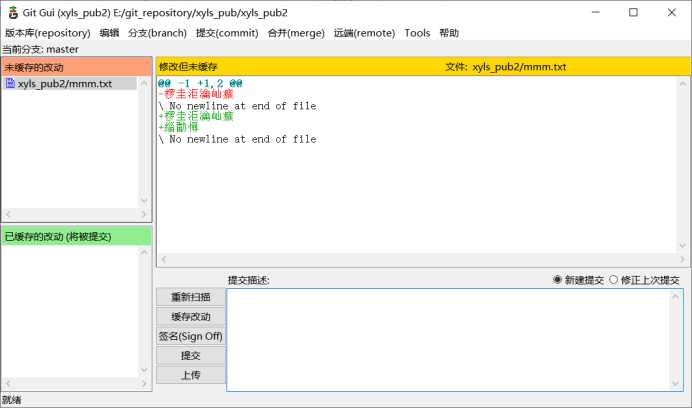Image resolution: width=692 pixels, height=409 pixels.
Task: Click up arrow of diff view vertical scrollbar
Action: click(683, 83)
